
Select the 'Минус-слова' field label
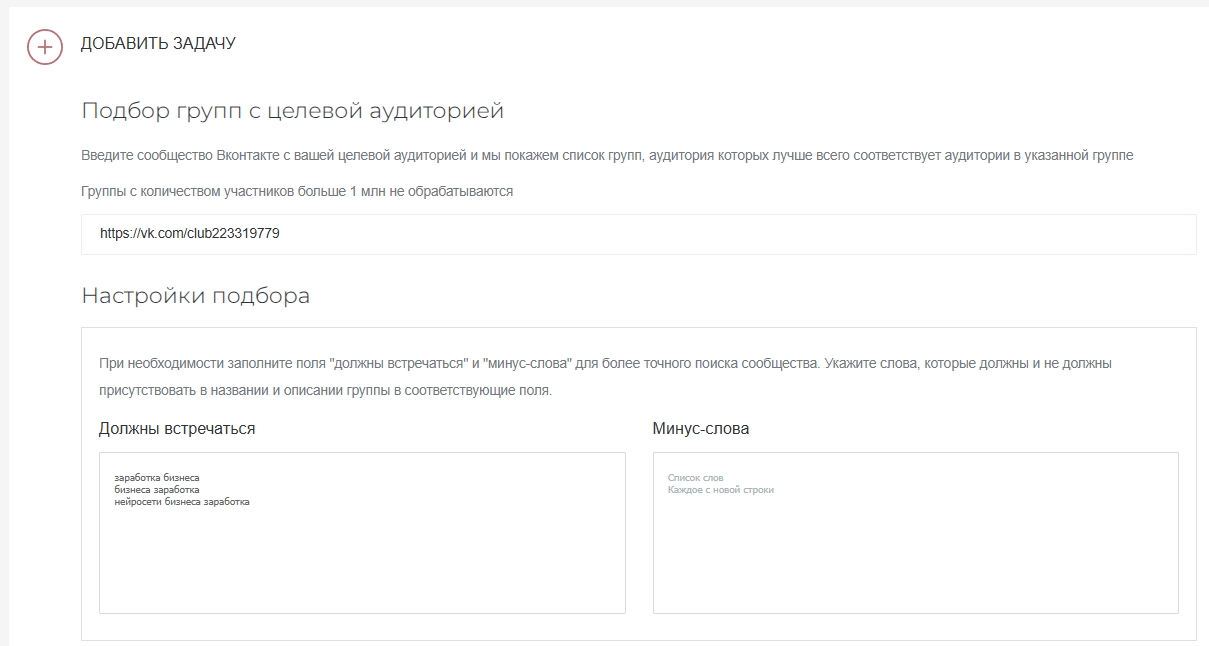(x=700, y=429)
